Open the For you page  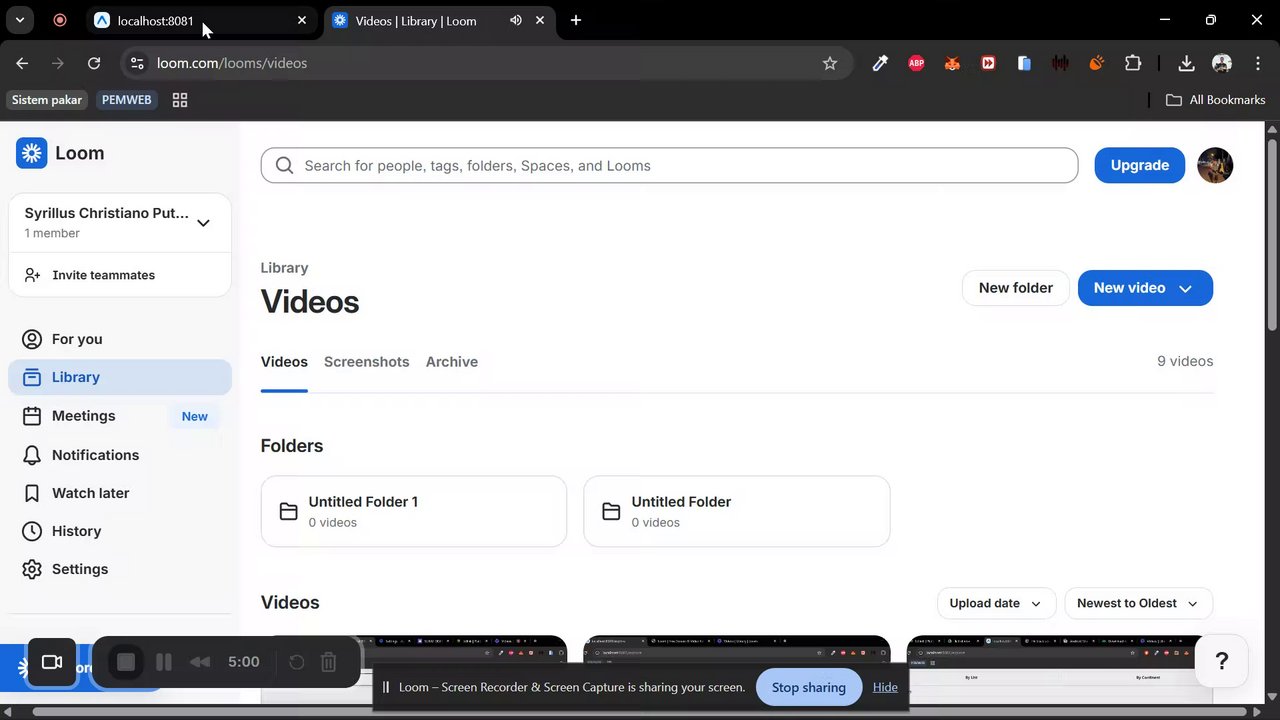click(x=120, y=339)
